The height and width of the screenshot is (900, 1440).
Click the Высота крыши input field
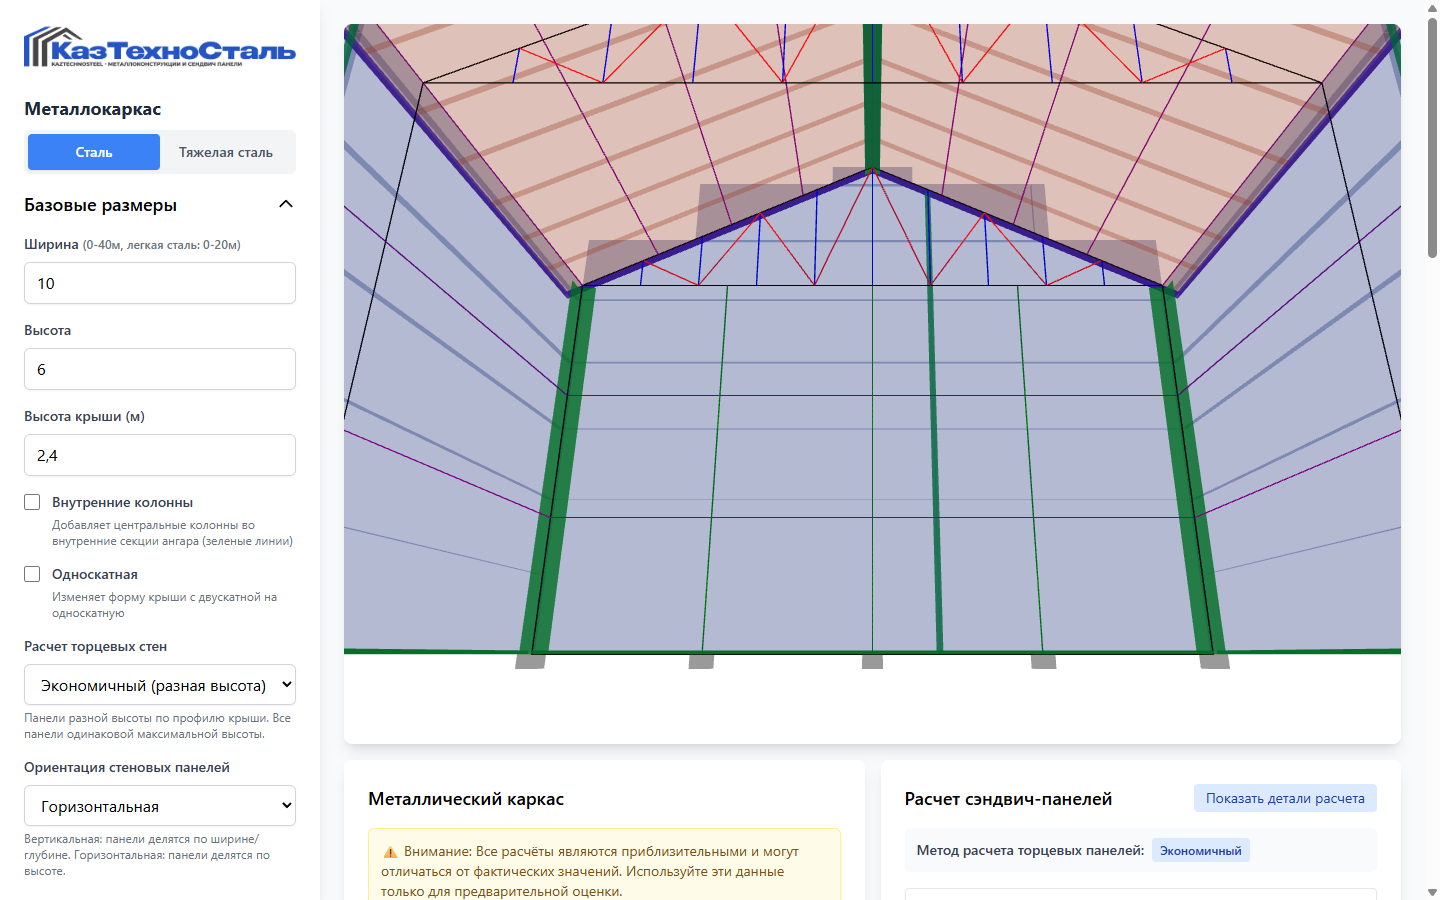point(160,455)
